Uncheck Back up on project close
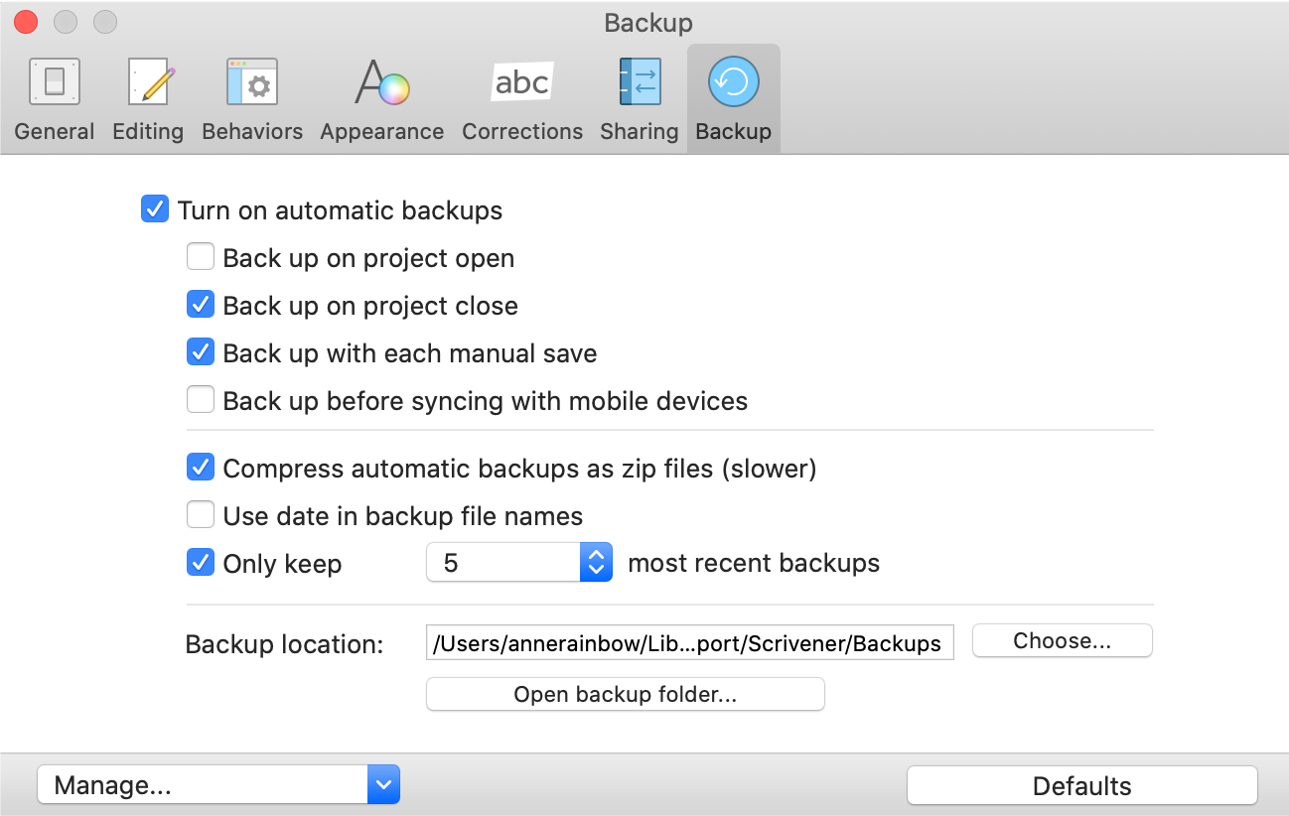The image size is (1289, 816). [x=201, y=305]
